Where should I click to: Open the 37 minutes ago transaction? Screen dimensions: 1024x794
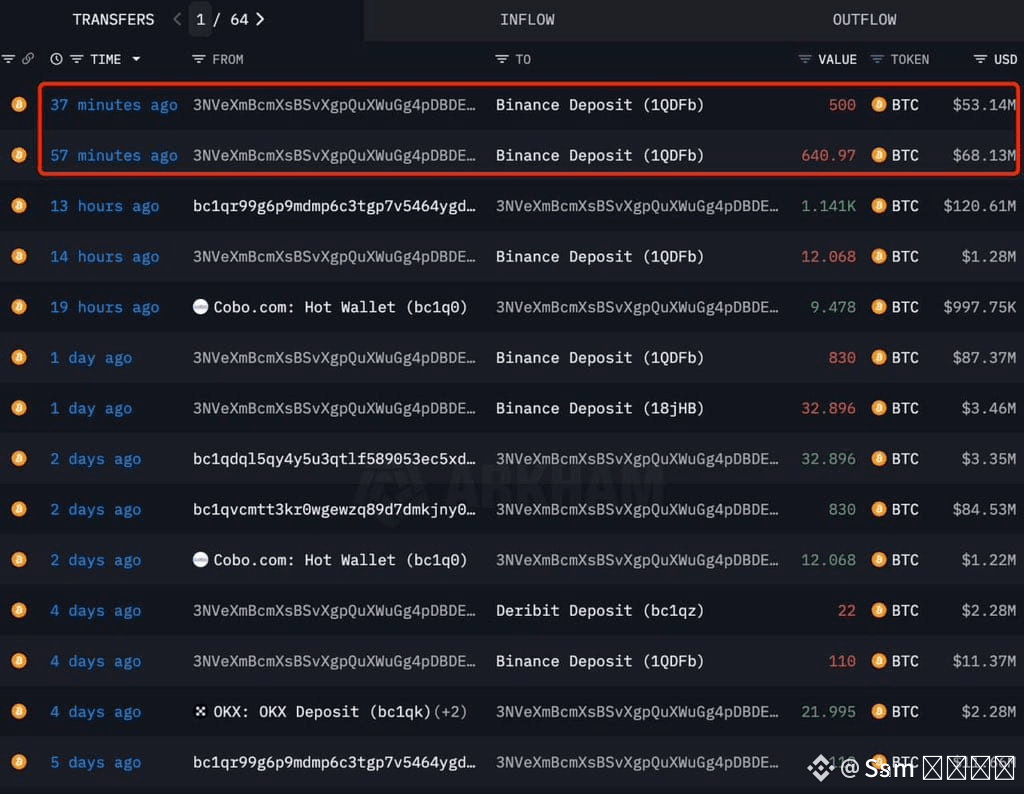114,104
